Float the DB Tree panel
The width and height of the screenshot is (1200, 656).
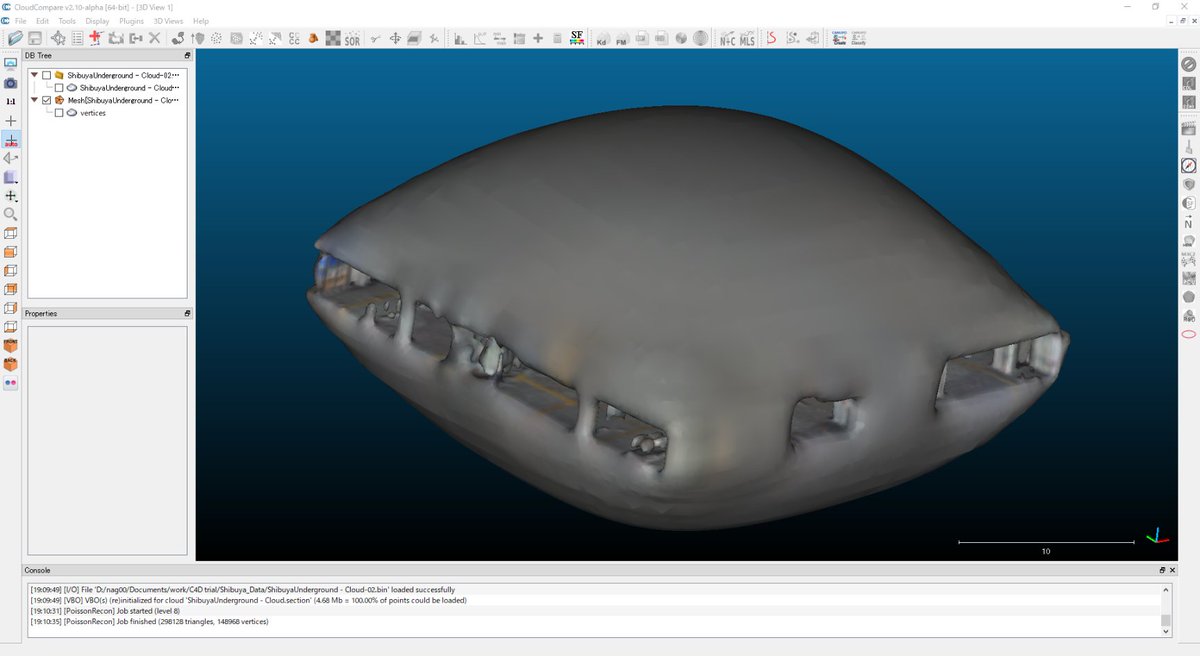pos(187,56)
